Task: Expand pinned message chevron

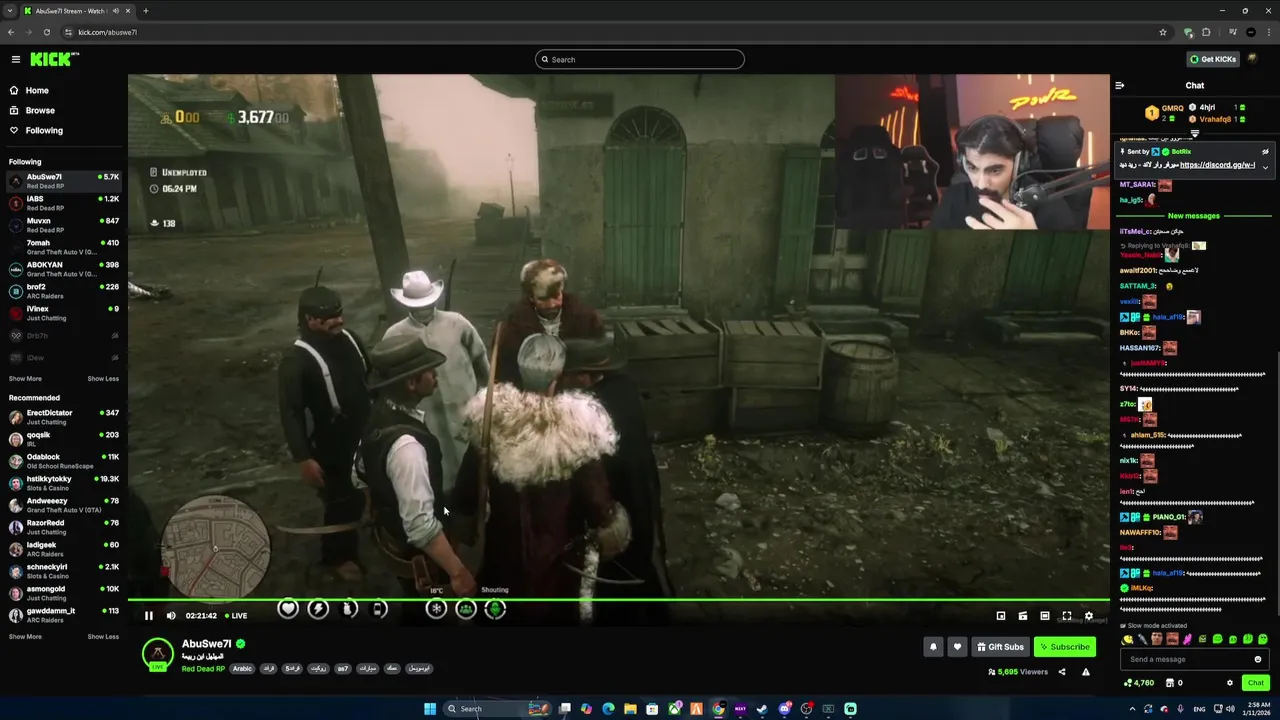Action: (1265, 167)
